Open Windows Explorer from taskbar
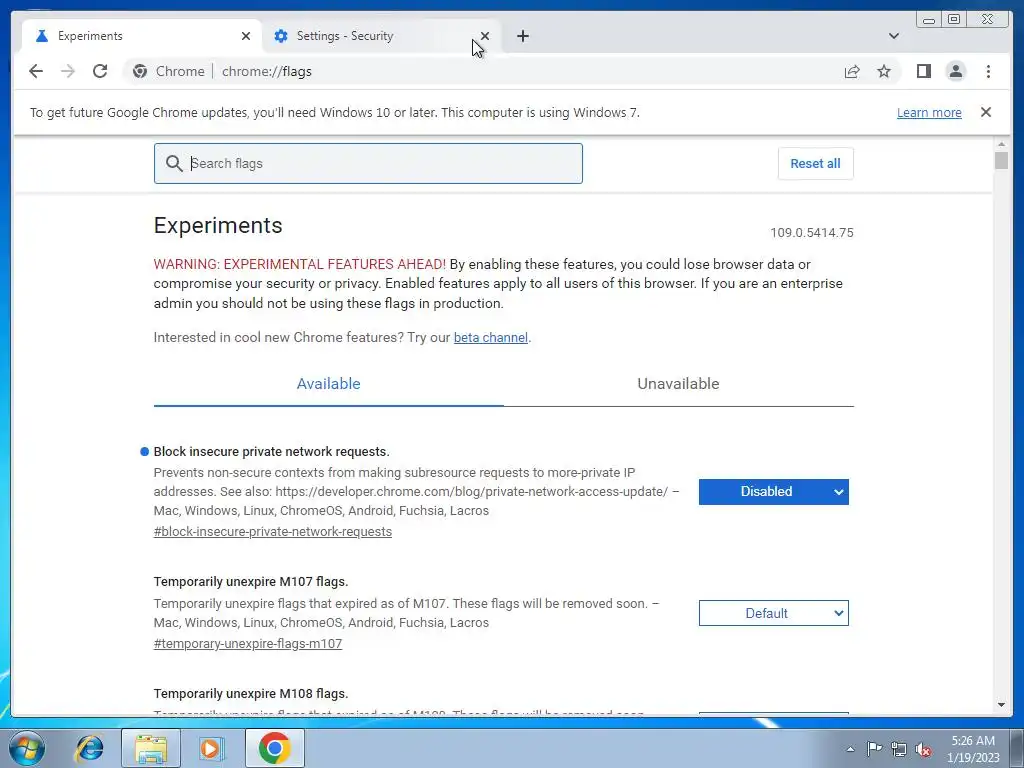Image resolution: width=1024 pixels, height=768 pixels. pos(151,748)
